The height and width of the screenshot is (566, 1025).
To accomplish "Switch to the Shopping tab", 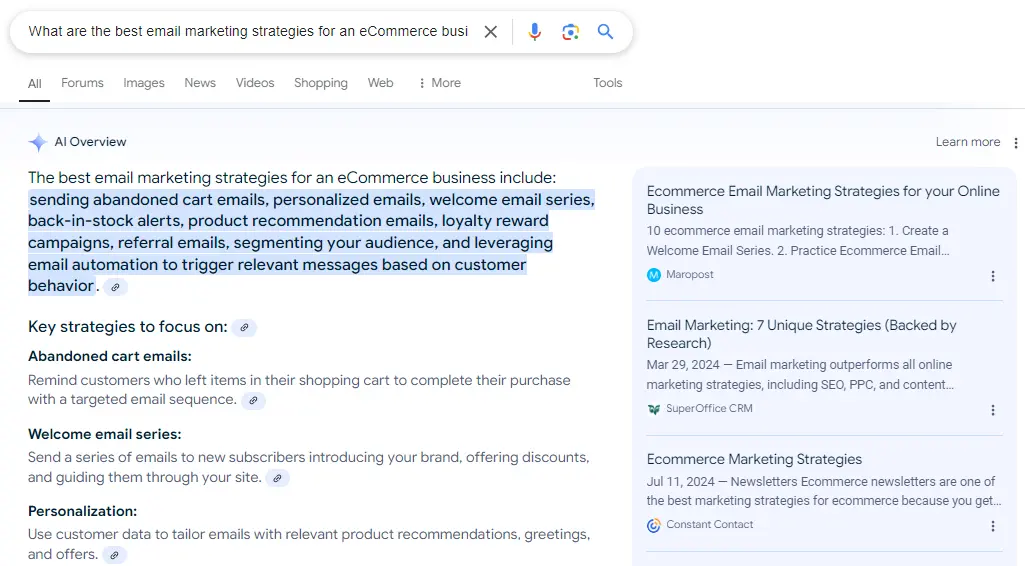I will pyautogui.click(x=321, y=83).
